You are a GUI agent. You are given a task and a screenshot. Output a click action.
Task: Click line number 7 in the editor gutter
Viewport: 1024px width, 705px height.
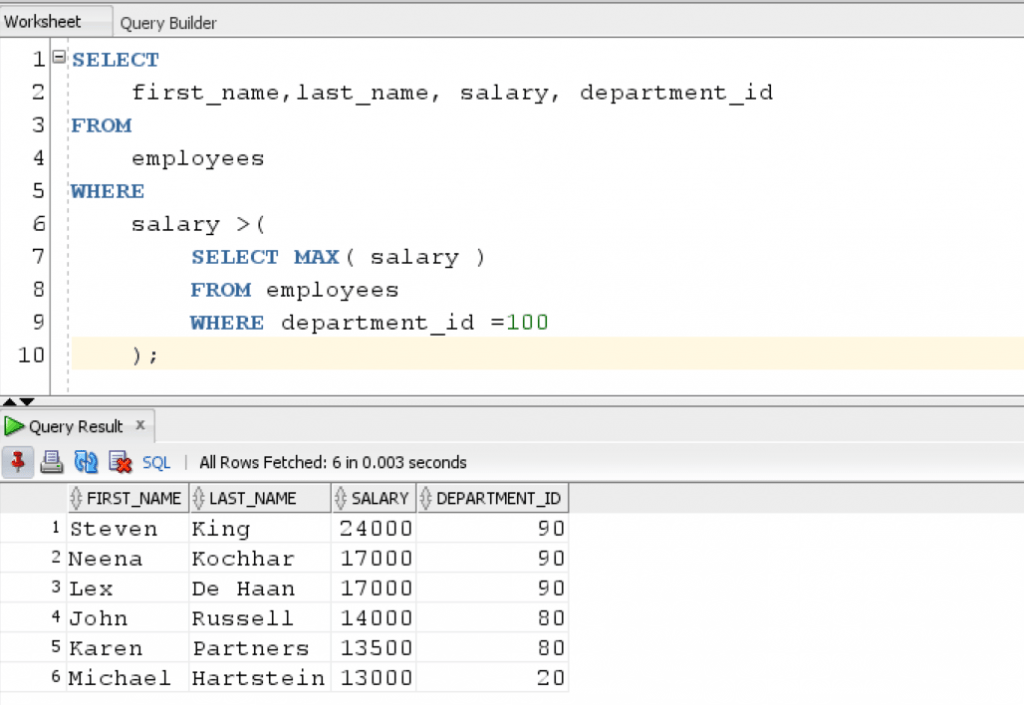(x=37, y=257)
